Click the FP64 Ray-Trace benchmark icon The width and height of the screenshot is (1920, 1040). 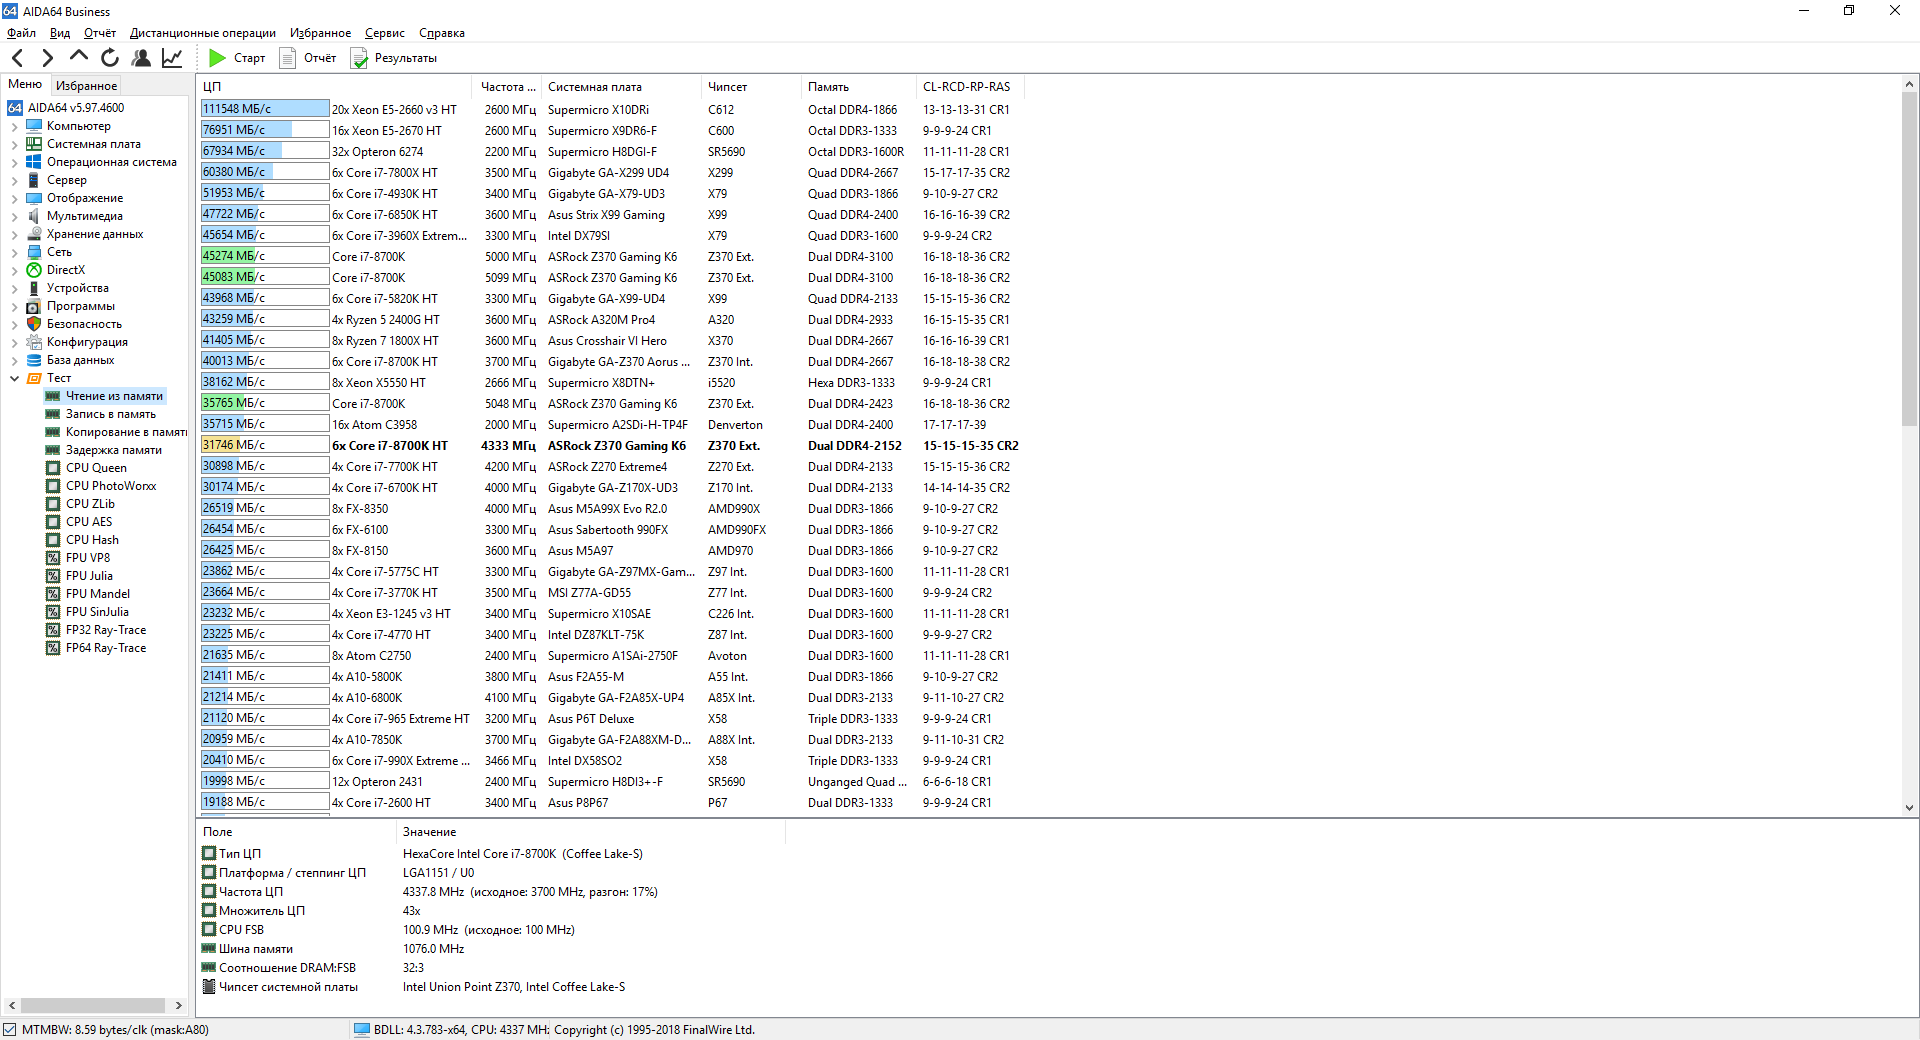pyautogui.click(x=53, y=648)
